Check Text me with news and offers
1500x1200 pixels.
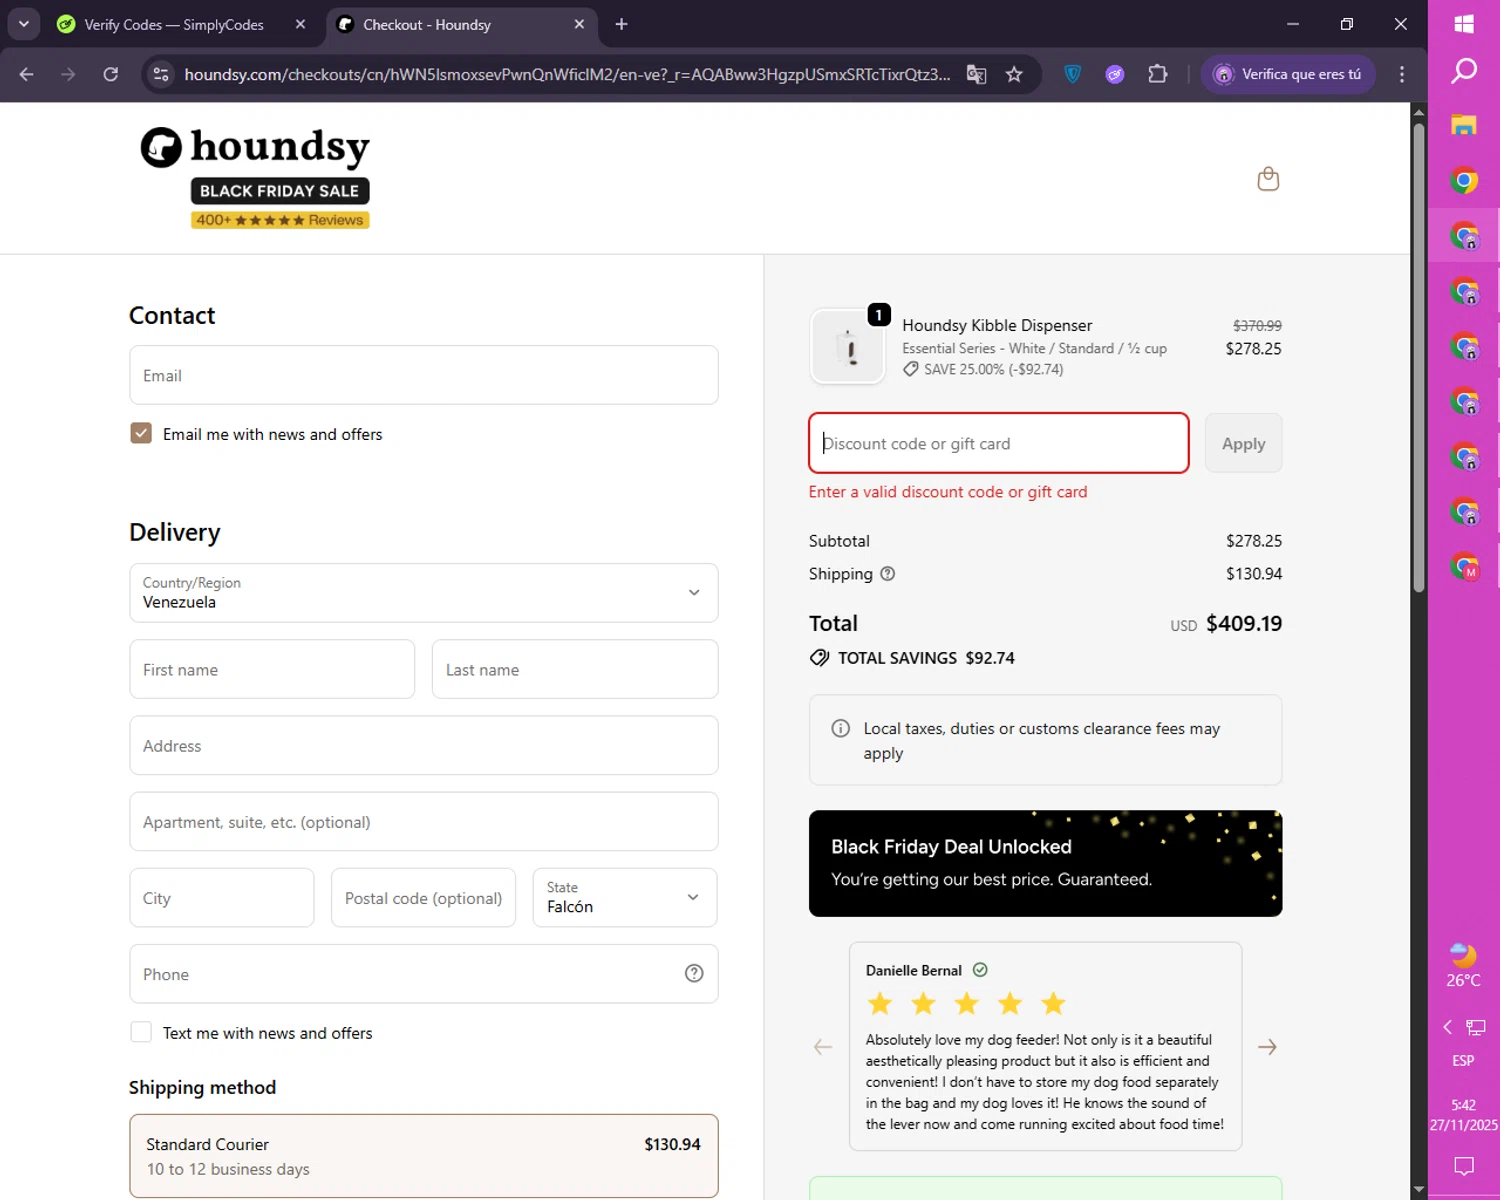pos(141,1032)
